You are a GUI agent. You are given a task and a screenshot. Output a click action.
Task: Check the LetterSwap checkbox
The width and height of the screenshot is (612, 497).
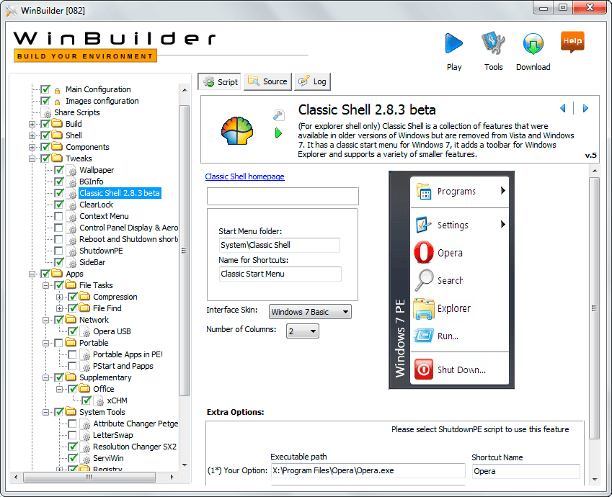(73, 435)
